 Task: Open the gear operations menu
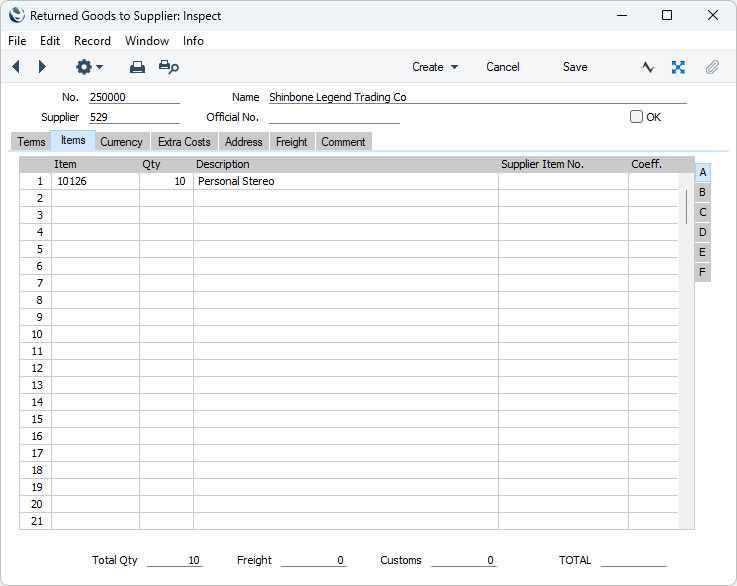tap(89, 67)
